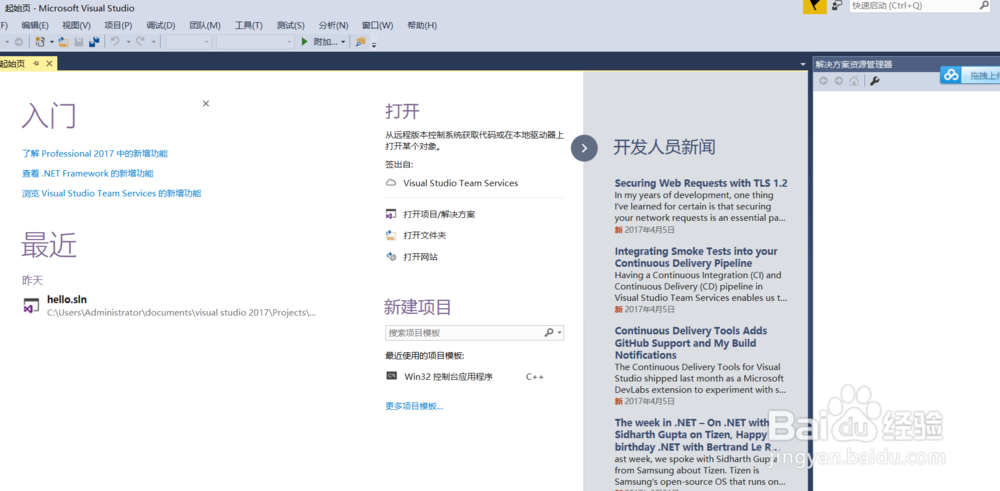Collapse the developer news panel with round arrow

click(584, 149)
